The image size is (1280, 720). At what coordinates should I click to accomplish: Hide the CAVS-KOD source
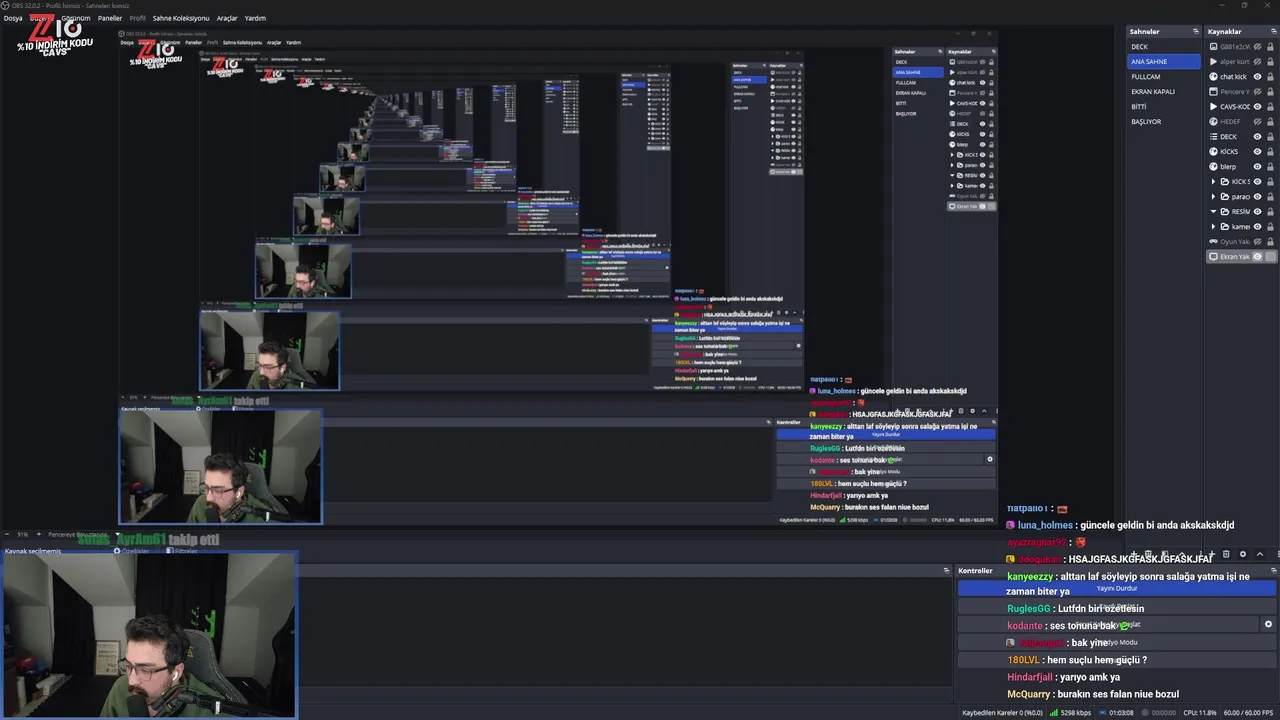pos(1258,107)
